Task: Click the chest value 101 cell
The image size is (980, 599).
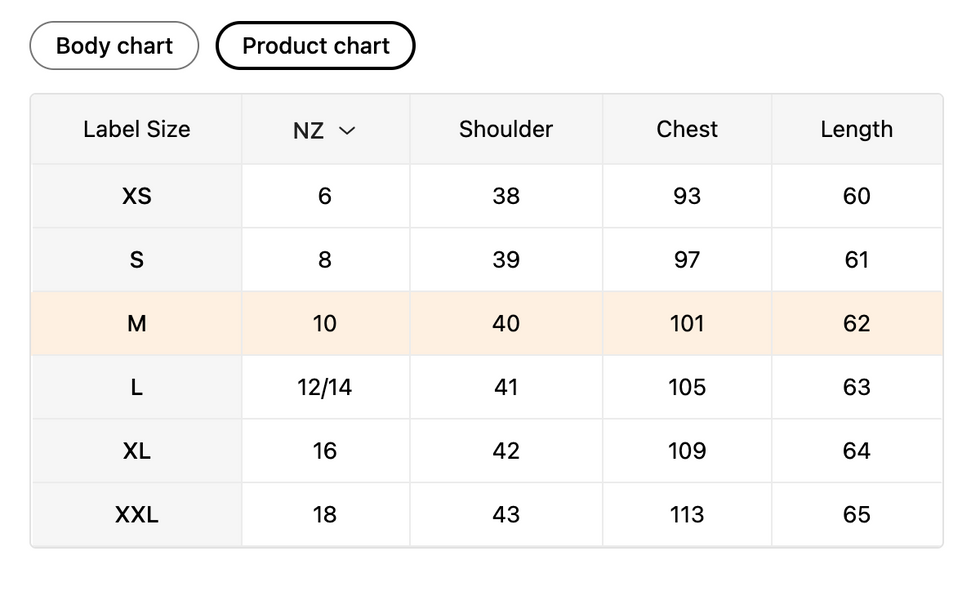Action: [687, 323]
